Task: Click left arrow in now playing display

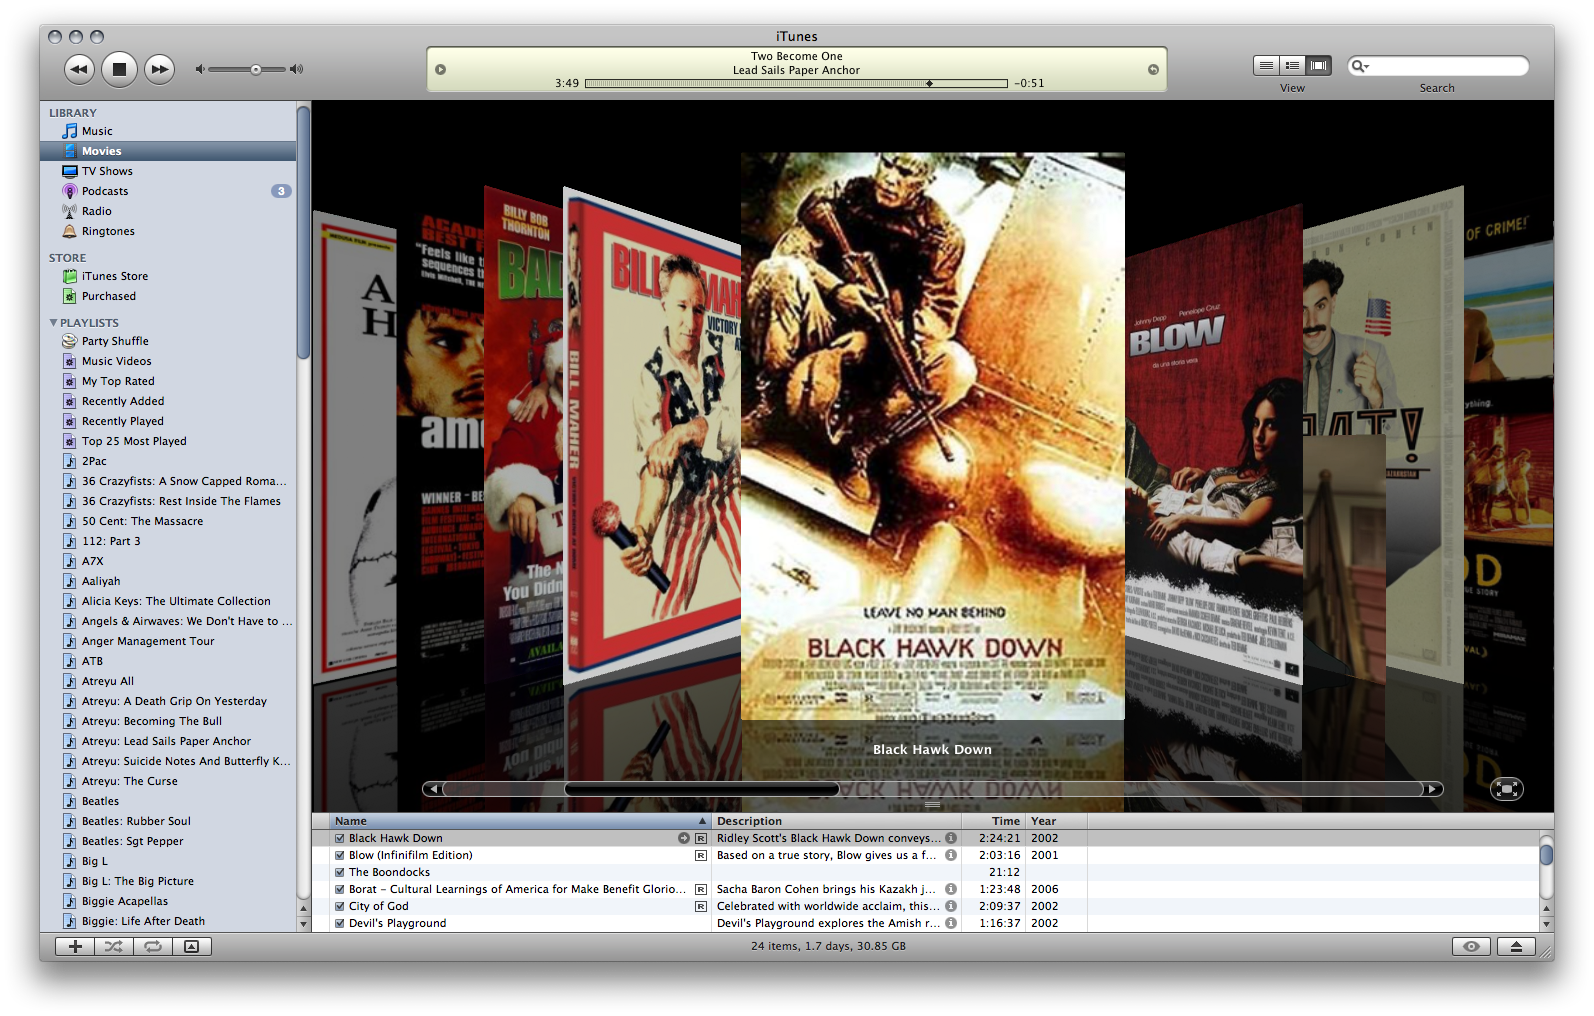Action: pyautogui.click(x=441, y=70)
